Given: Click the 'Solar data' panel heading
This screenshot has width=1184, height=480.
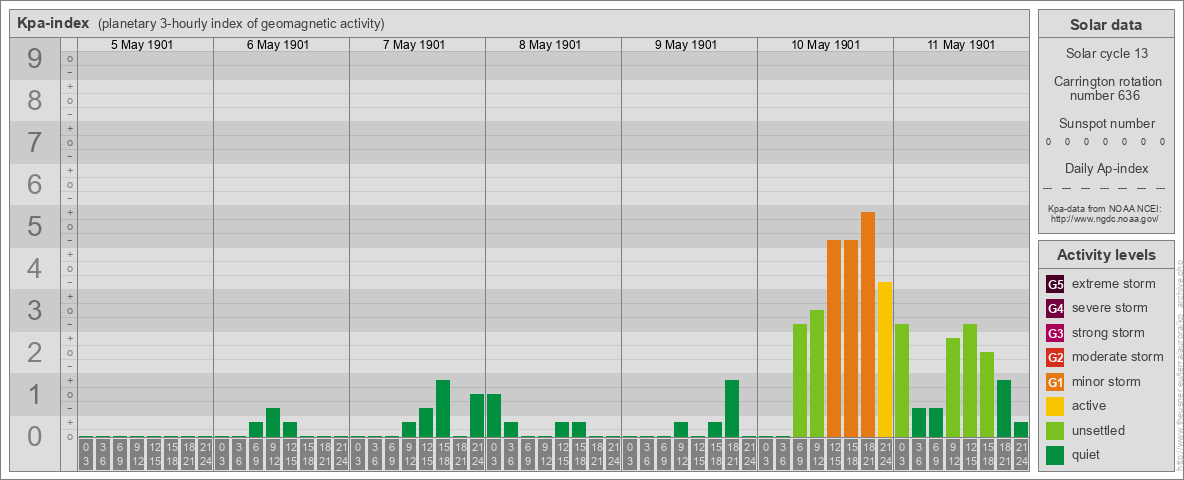Looking at the screenshot, I should (1105, 25).
